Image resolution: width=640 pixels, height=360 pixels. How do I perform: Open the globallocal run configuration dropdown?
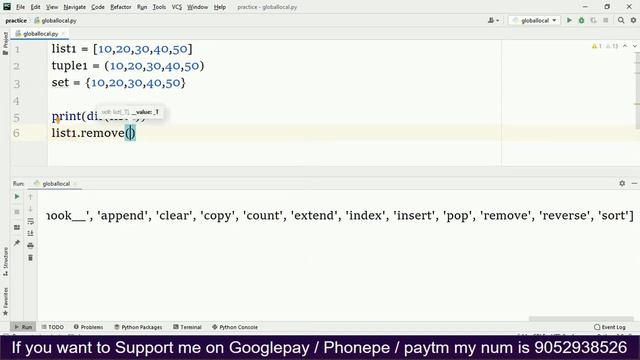pyautogui.click(x=534, y=20)
